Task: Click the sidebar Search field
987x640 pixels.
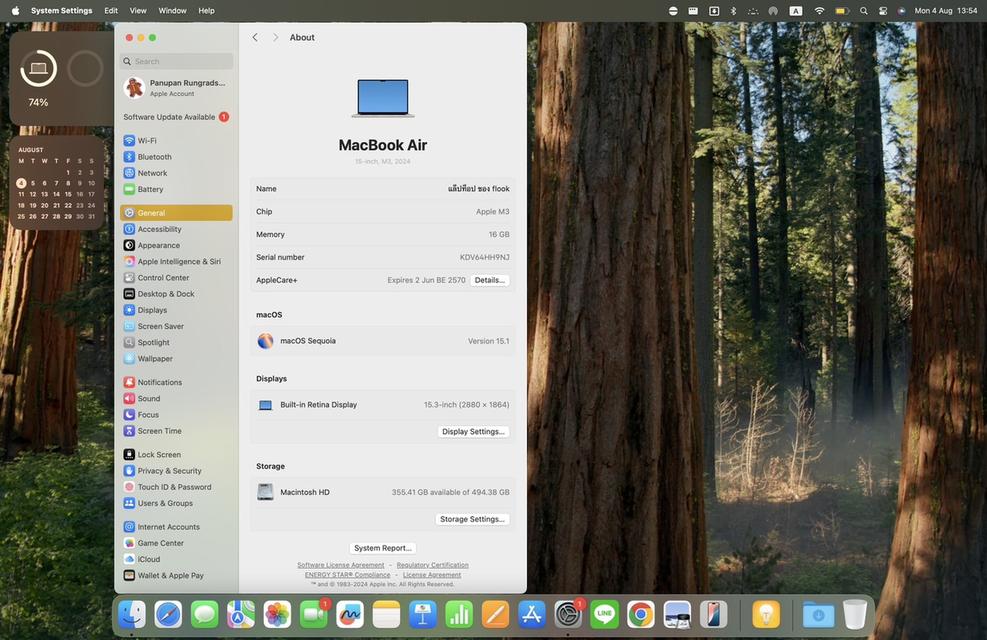Action: 176,61
